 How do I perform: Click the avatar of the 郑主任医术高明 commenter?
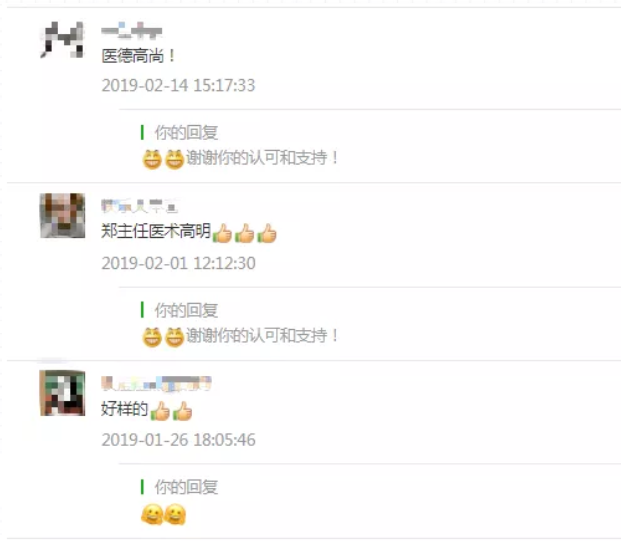(x=63, y=215)
